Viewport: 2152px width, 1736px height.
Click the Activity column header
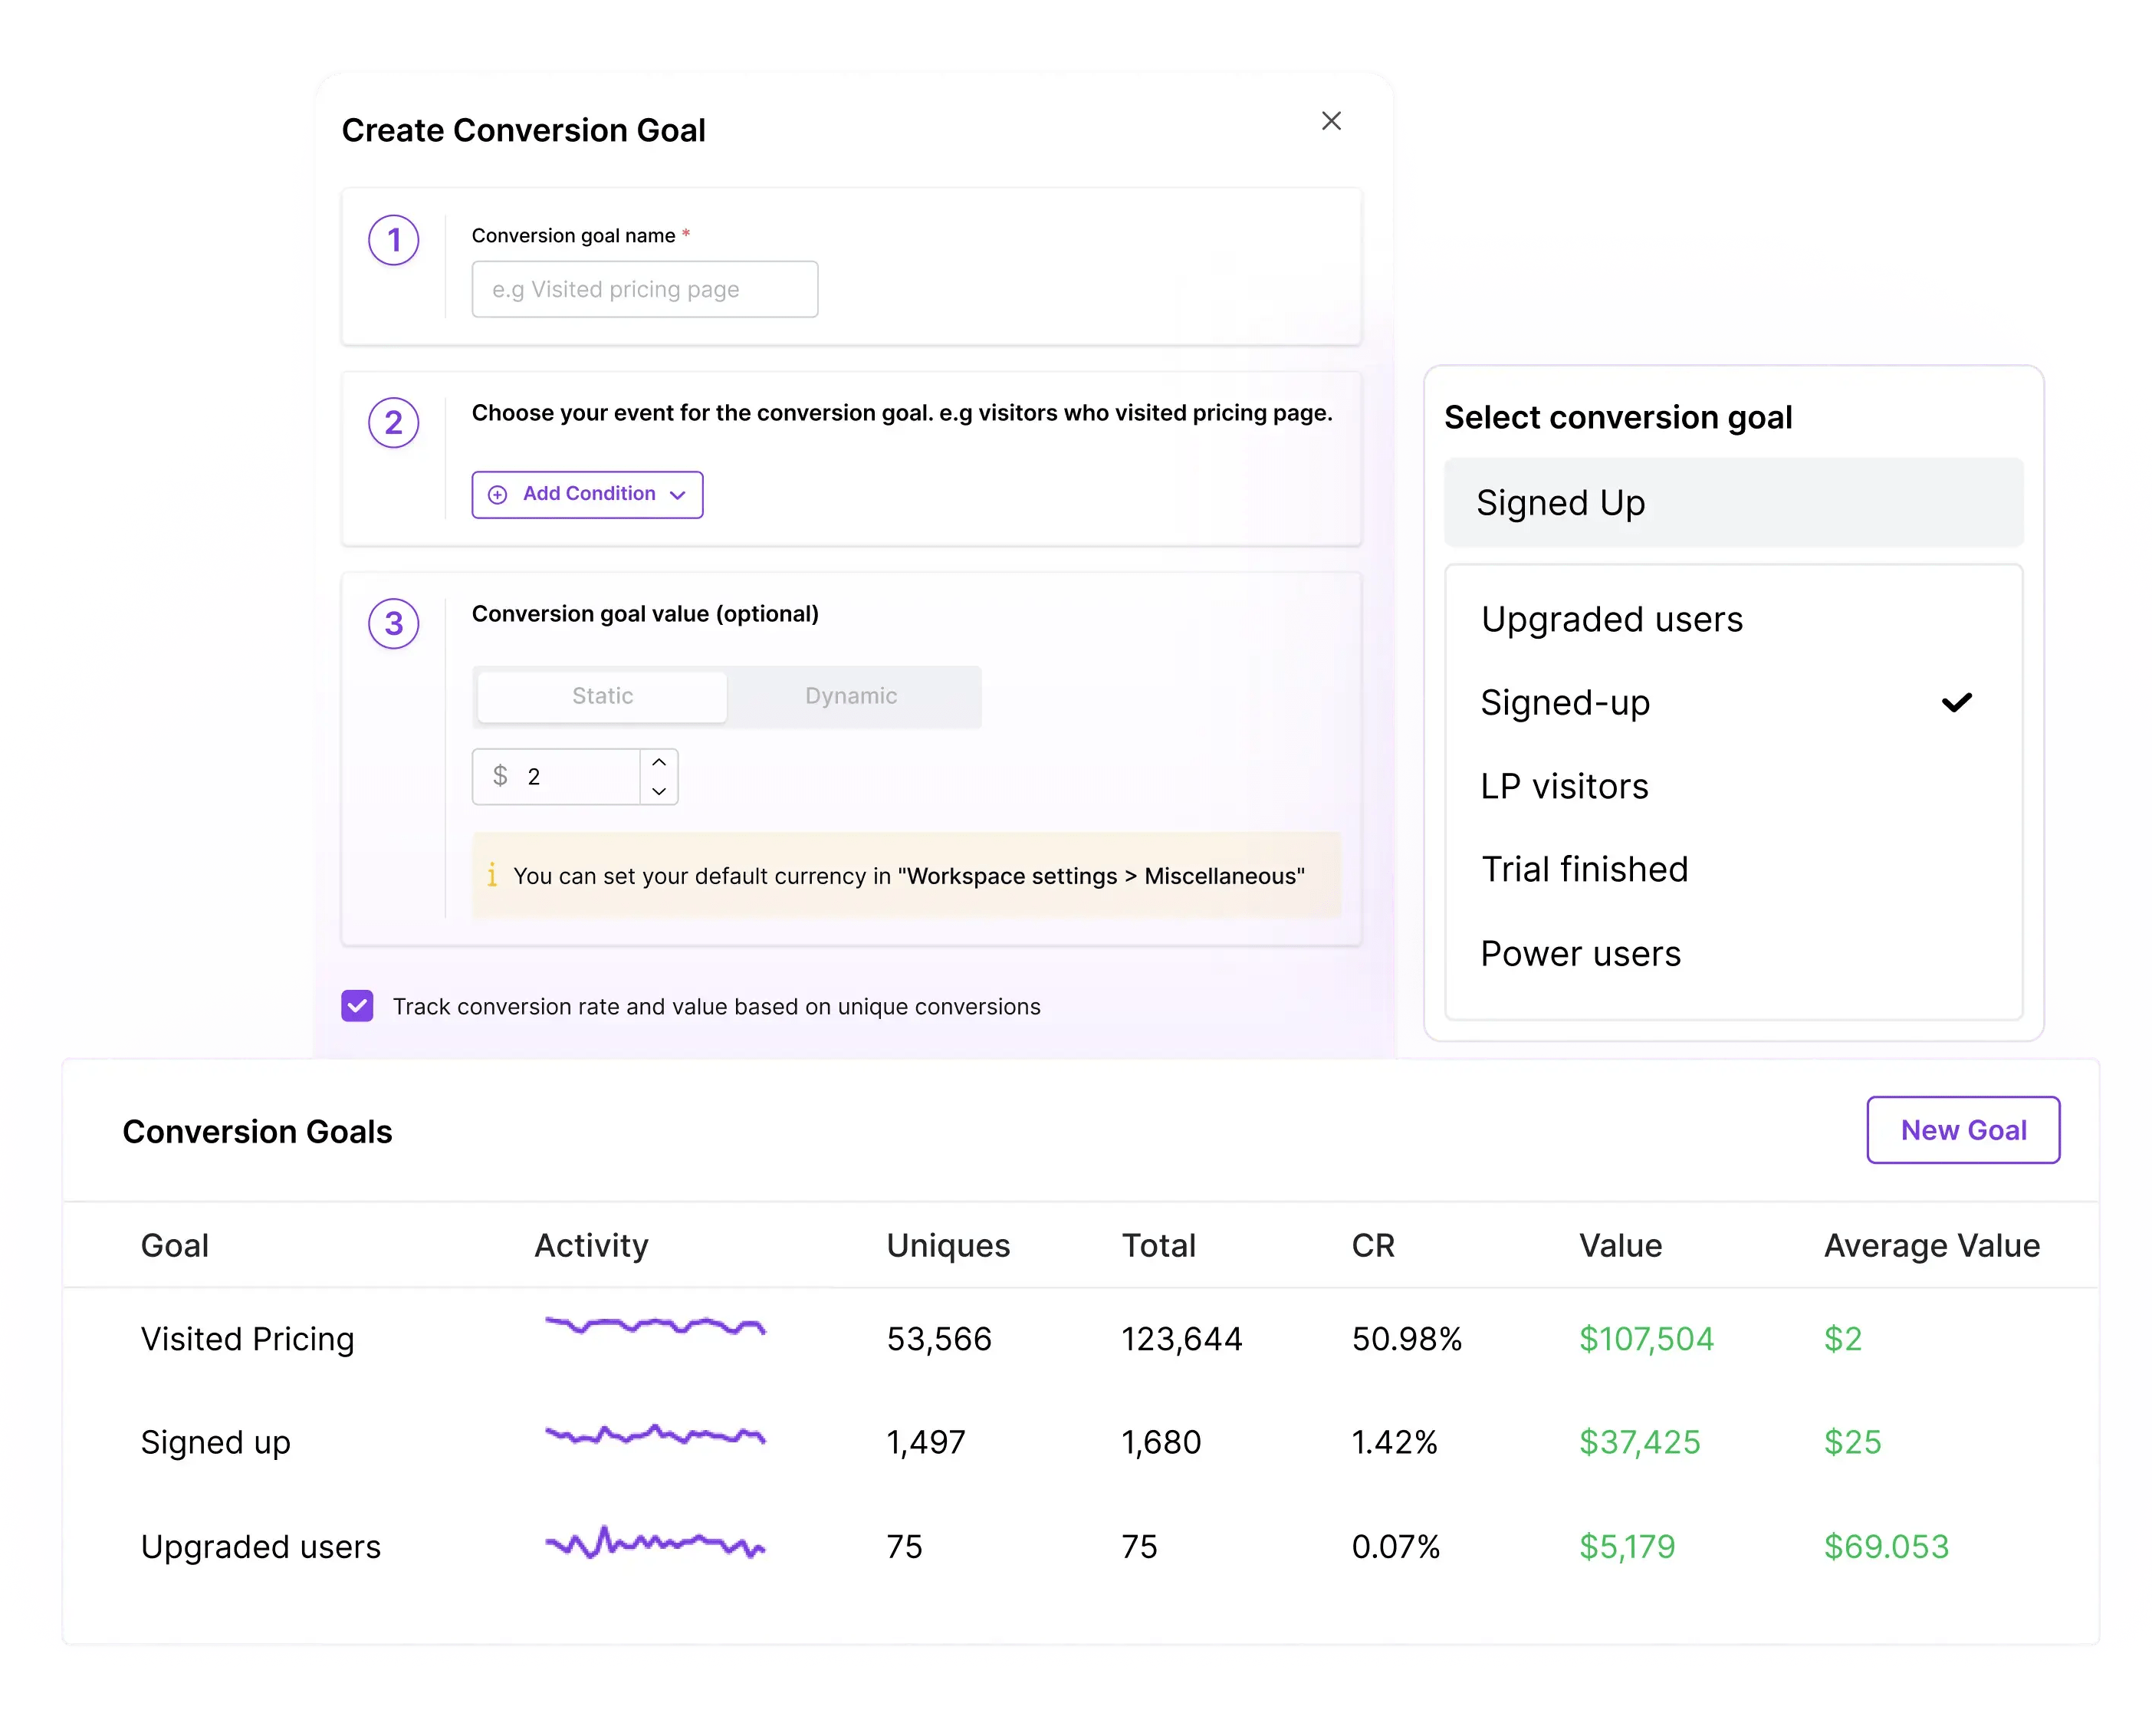tap(591, 1245)
